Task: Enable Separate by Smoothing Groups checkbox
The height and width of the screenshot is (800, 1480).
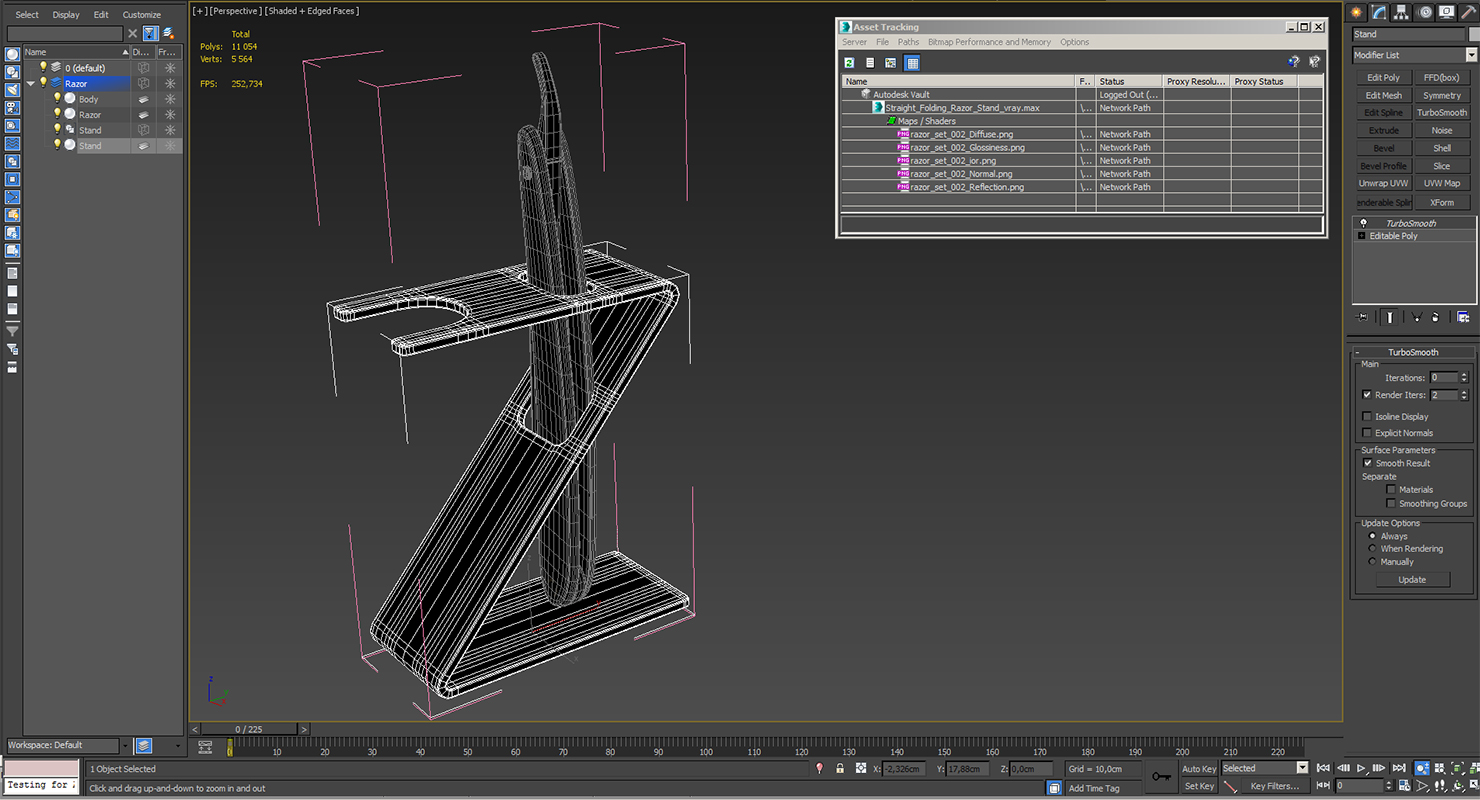Action: point(1390,504)
